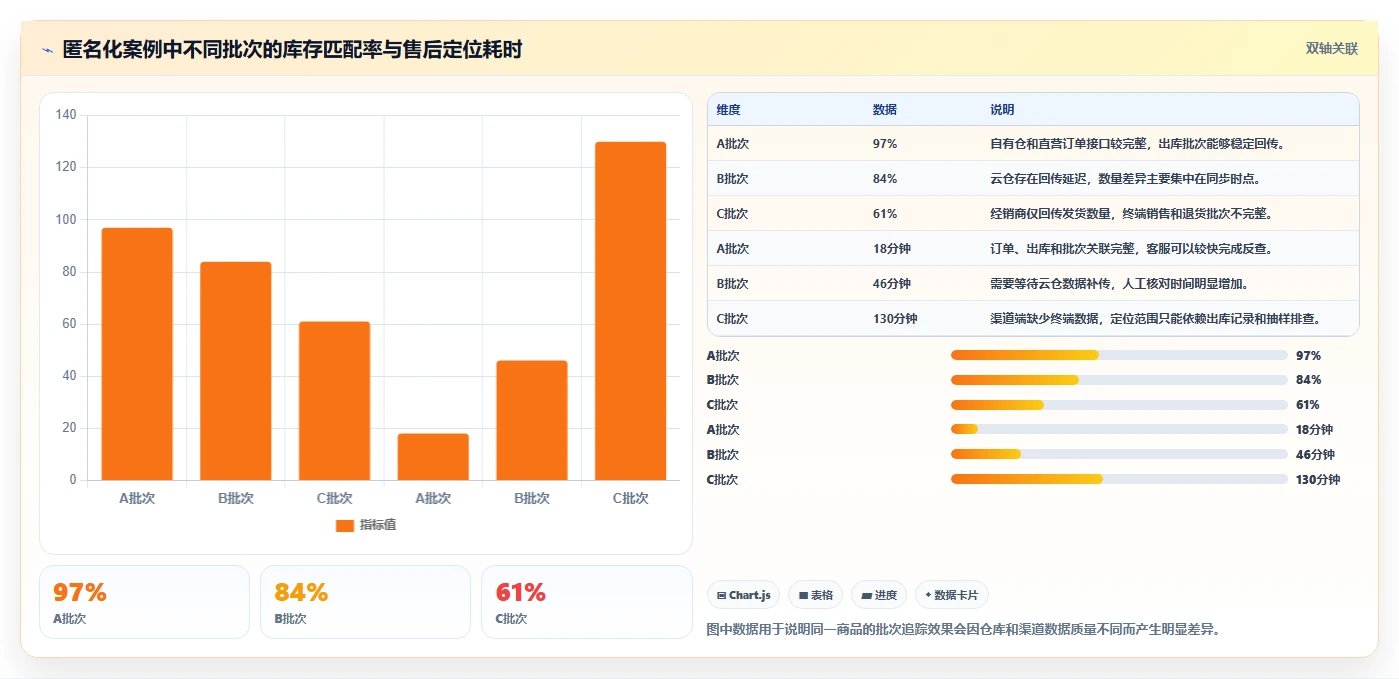Click the 双轴关联 label in the header
This screenshot has height=679, width=1399.
coord(1332,49)
